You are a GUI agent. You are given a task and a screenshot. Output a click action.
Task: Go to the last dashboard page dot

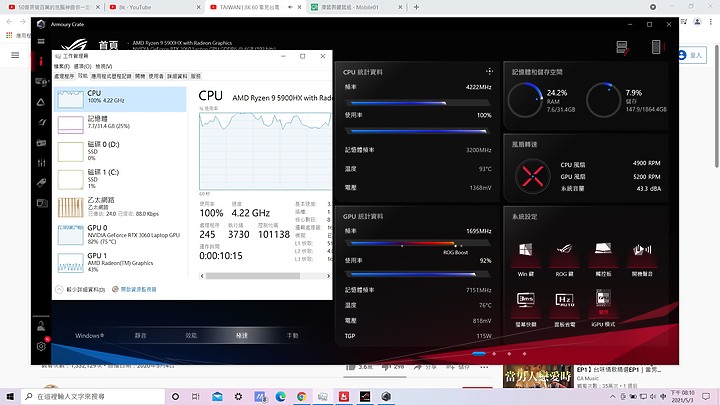524,354
